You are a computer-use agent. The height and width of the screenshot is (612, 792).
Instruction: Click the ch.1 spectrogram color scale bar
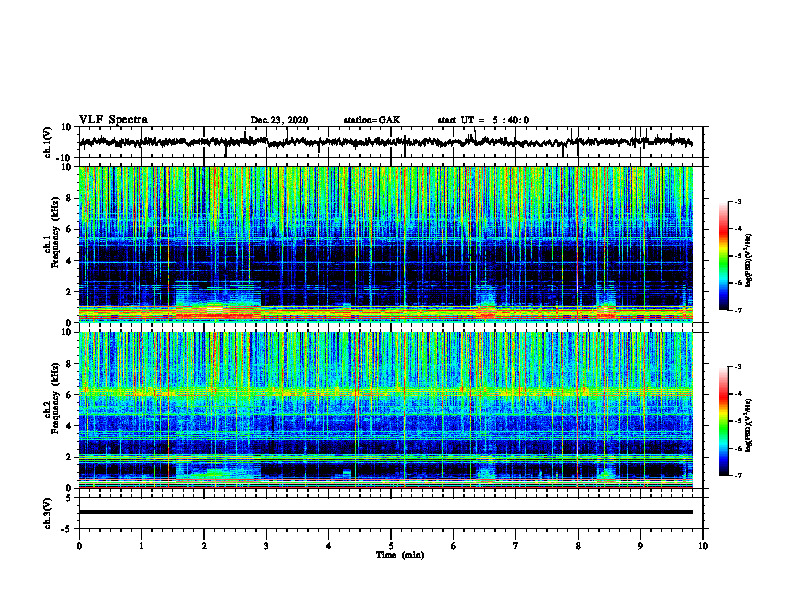click(x=724, y=256)
